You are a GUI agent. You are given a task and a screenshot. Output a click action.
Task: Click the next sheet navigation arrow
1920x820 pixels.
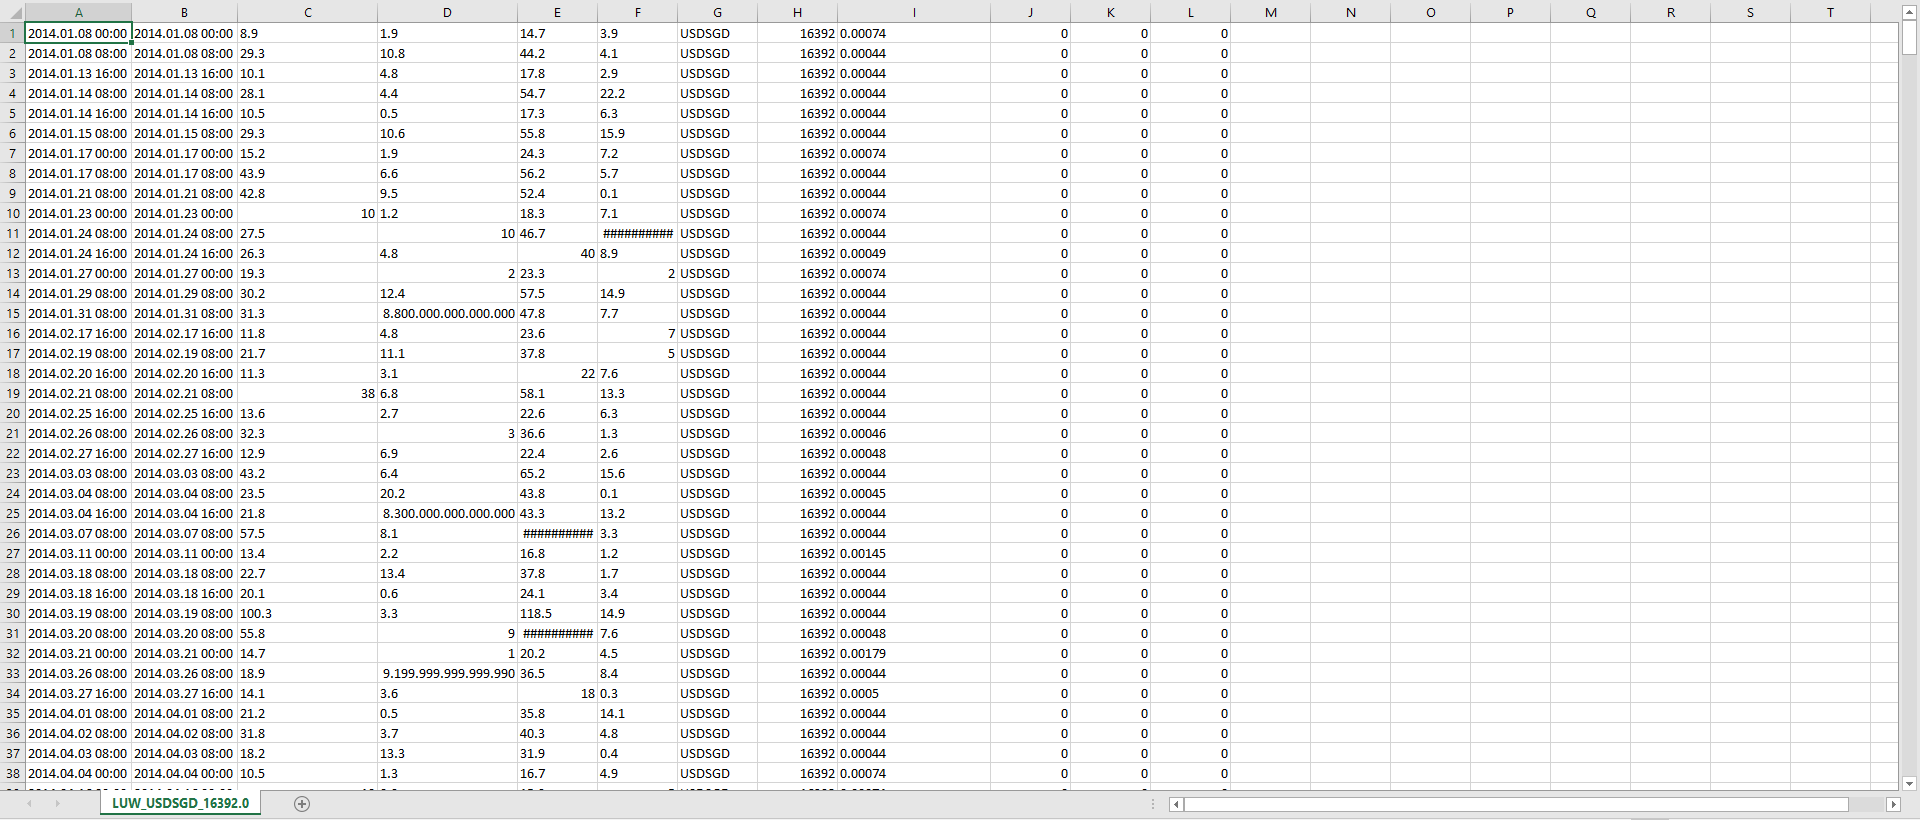57,804
